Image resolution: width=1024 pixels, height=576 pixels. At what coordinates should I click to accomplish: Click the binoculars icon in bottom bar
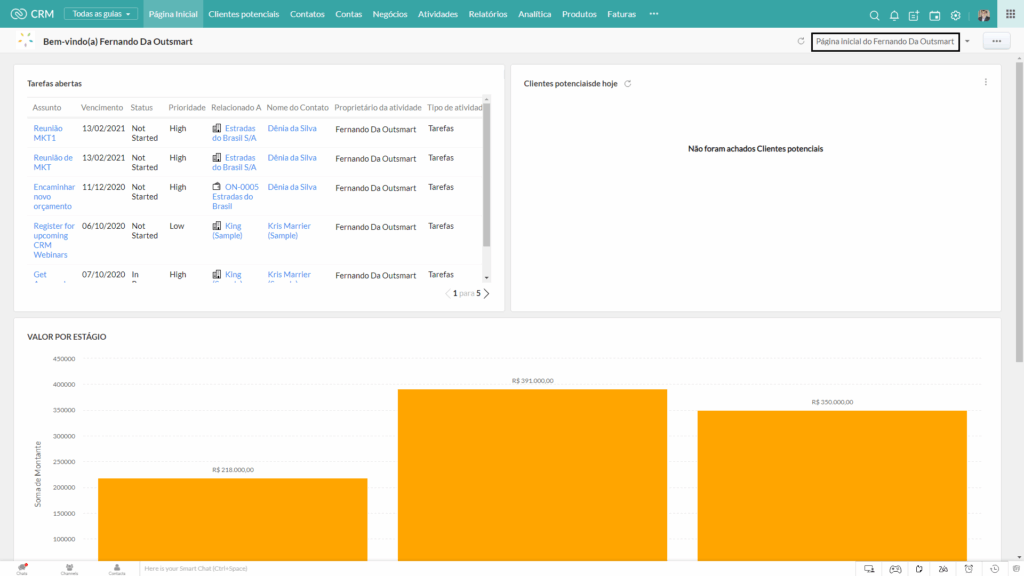pyautogui.click(x=943, y=569)
